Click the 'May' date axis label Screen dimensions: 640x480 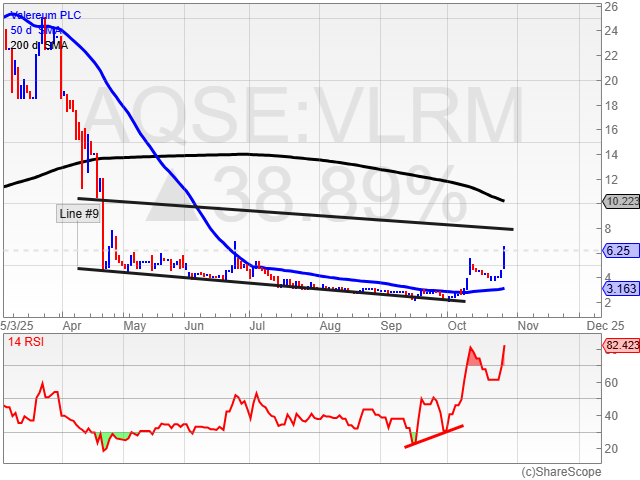pyautogui.click(x=135, y=326)
